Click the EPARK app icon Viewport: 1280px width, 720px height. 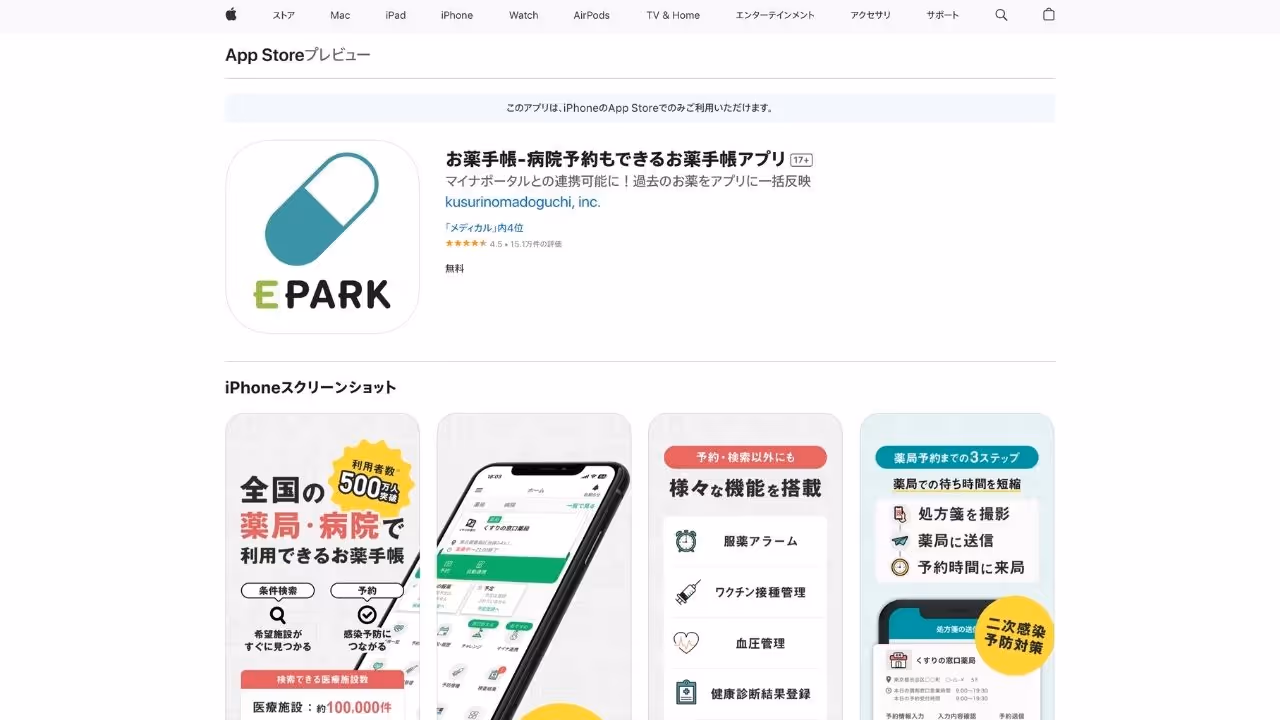(x=322, y=237)
